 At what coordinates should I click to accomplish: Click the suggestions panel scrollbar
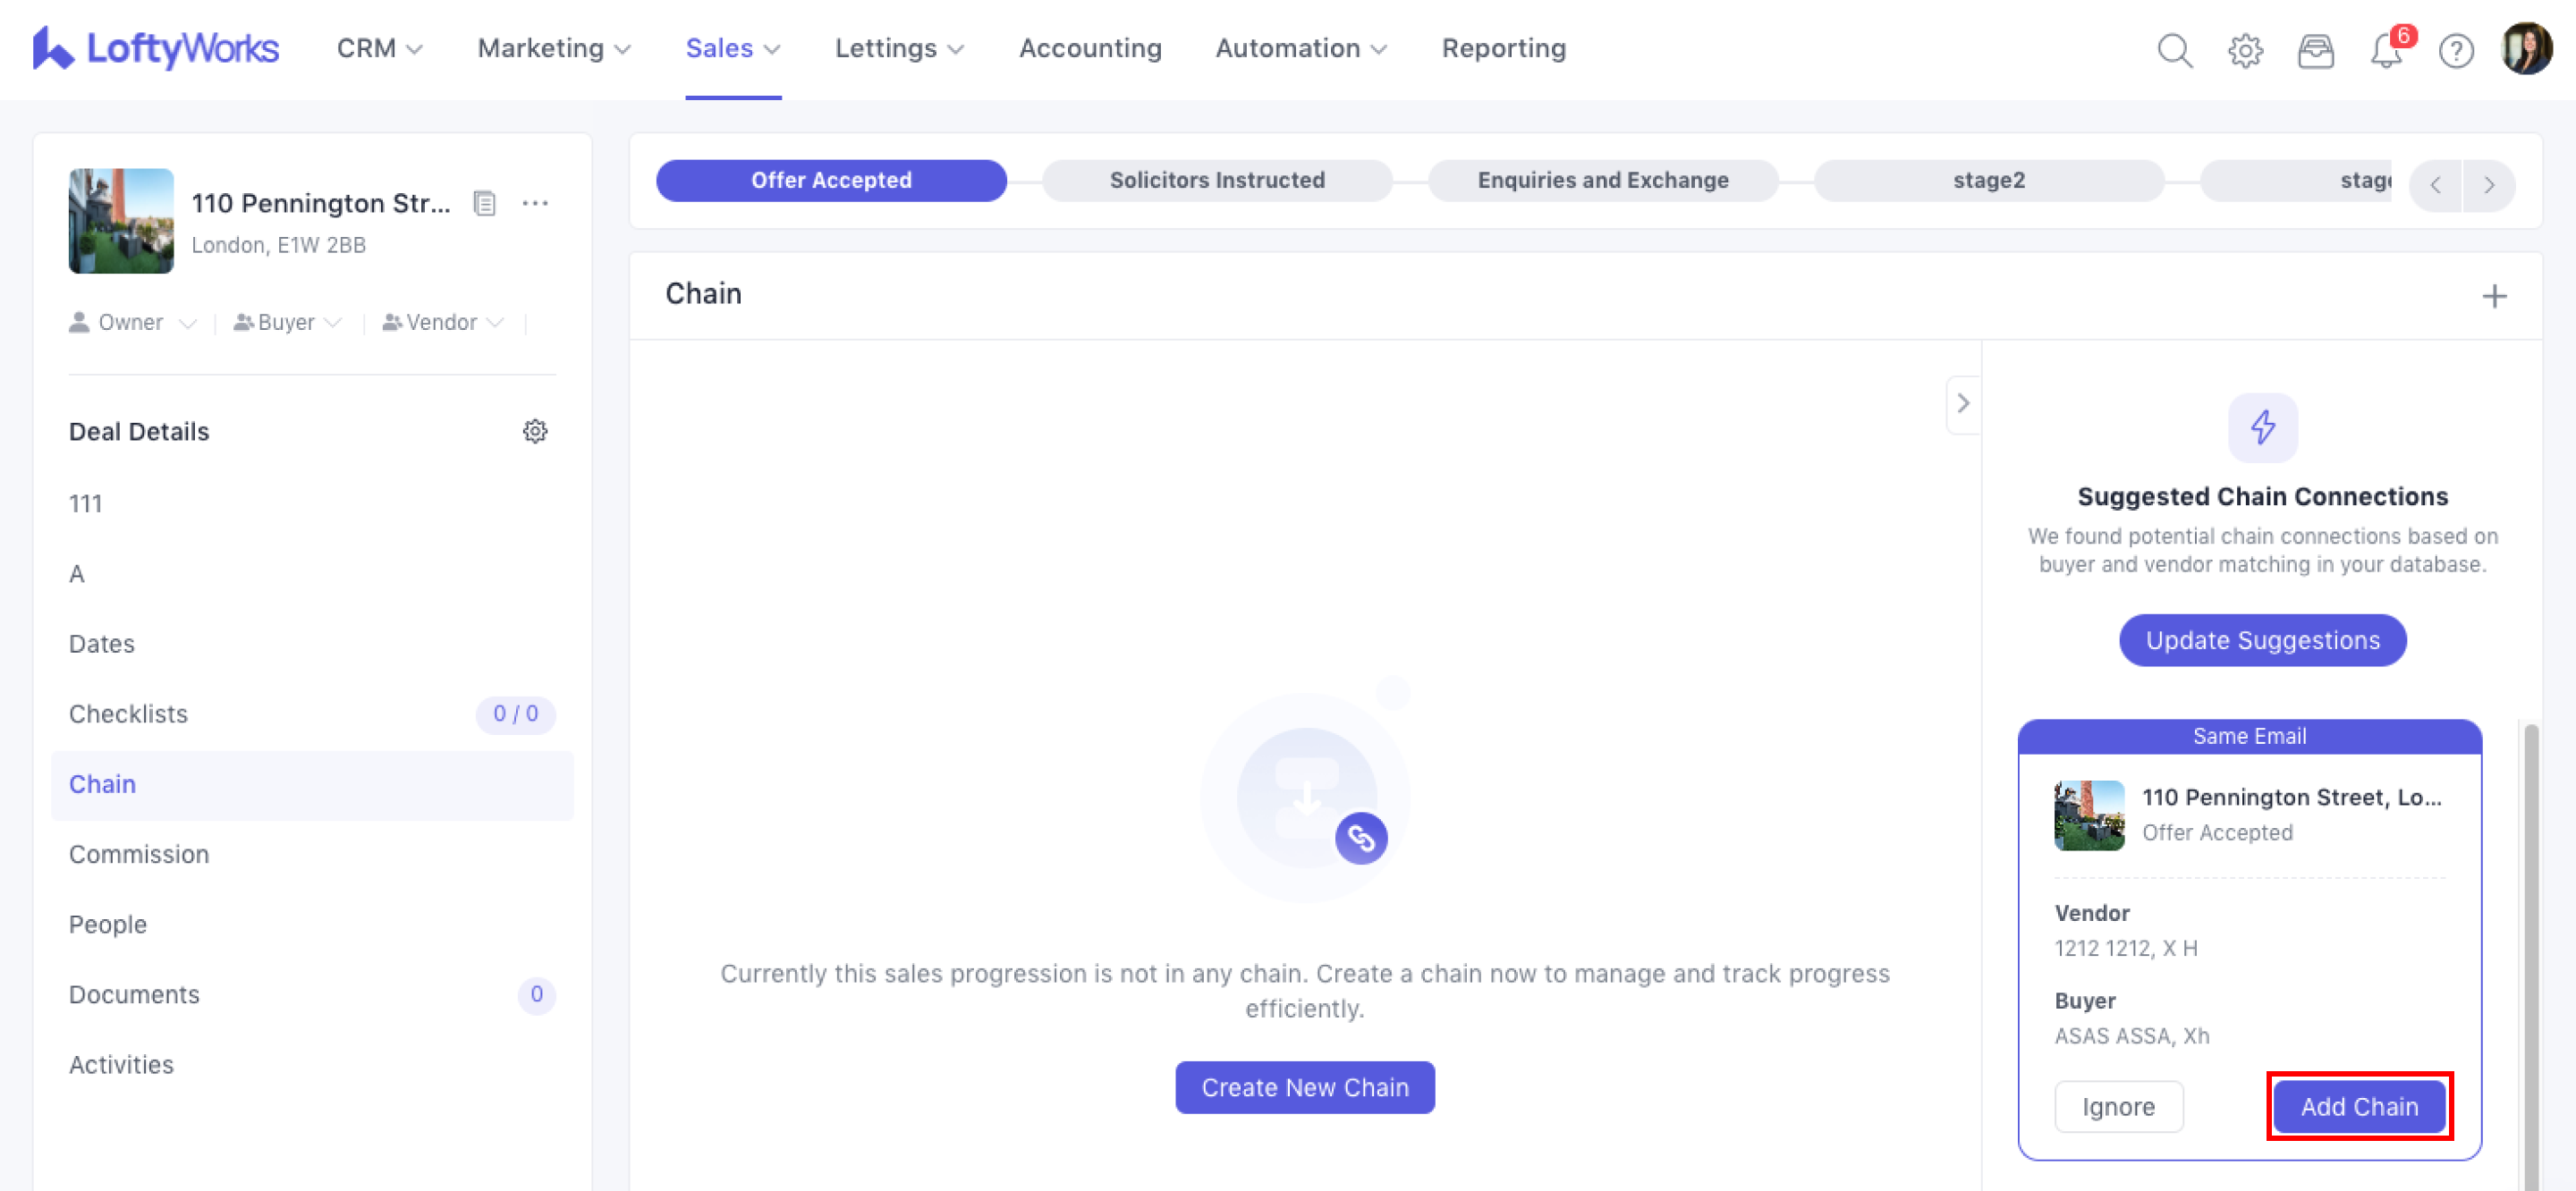pos(2530,950)
